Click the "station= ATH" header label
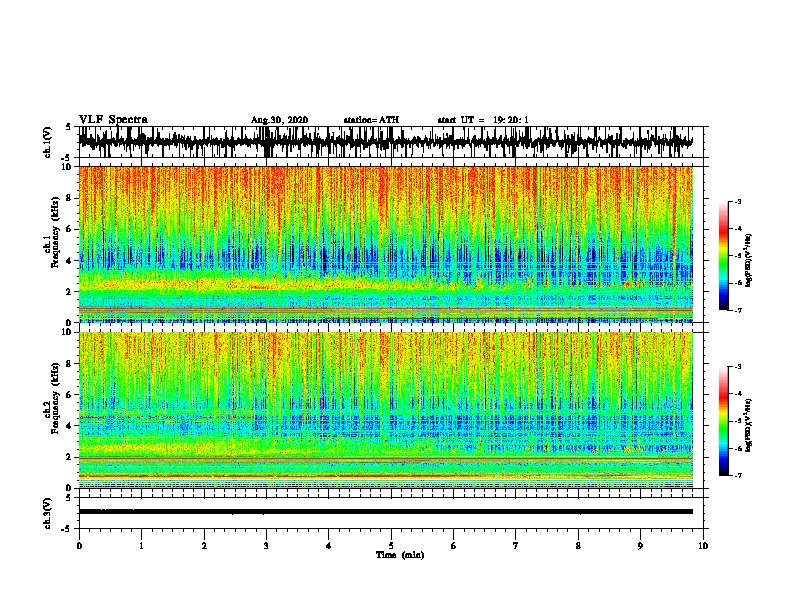Screen dimensions: 792x612 coord(371,120)
